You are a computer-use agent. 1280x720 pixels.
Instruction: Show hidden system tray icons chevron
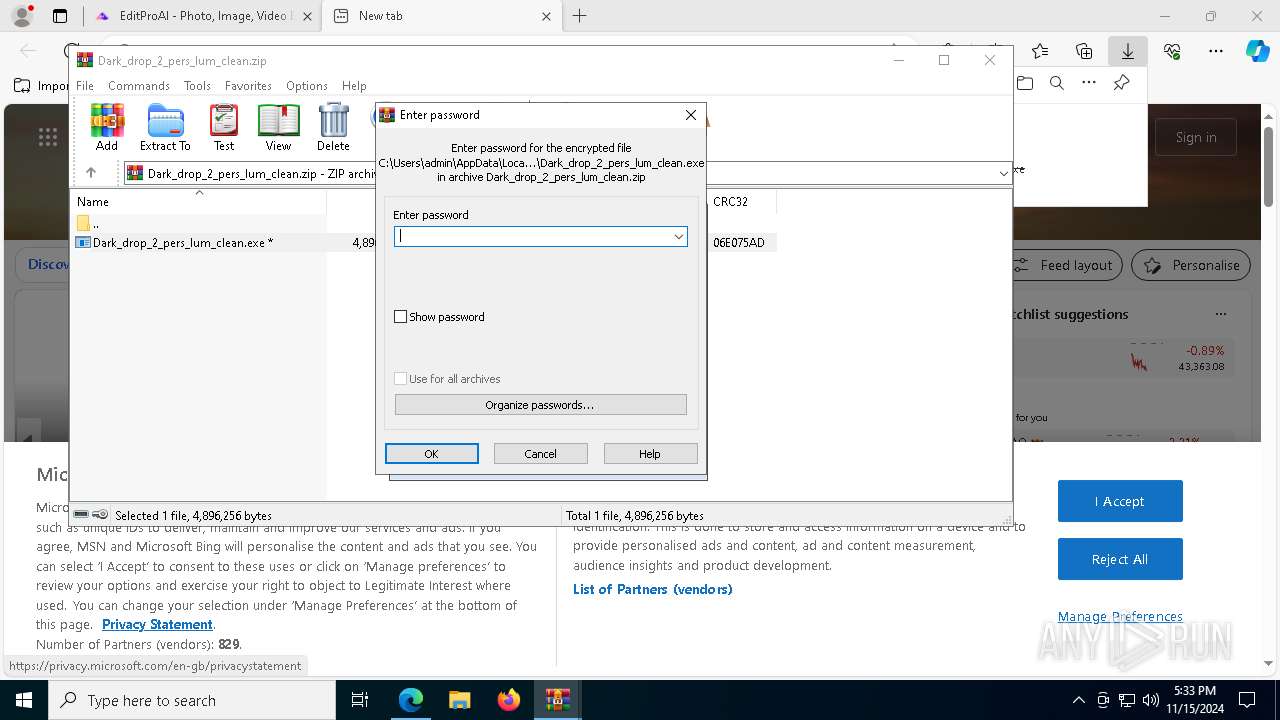[x=1078, y=700]
